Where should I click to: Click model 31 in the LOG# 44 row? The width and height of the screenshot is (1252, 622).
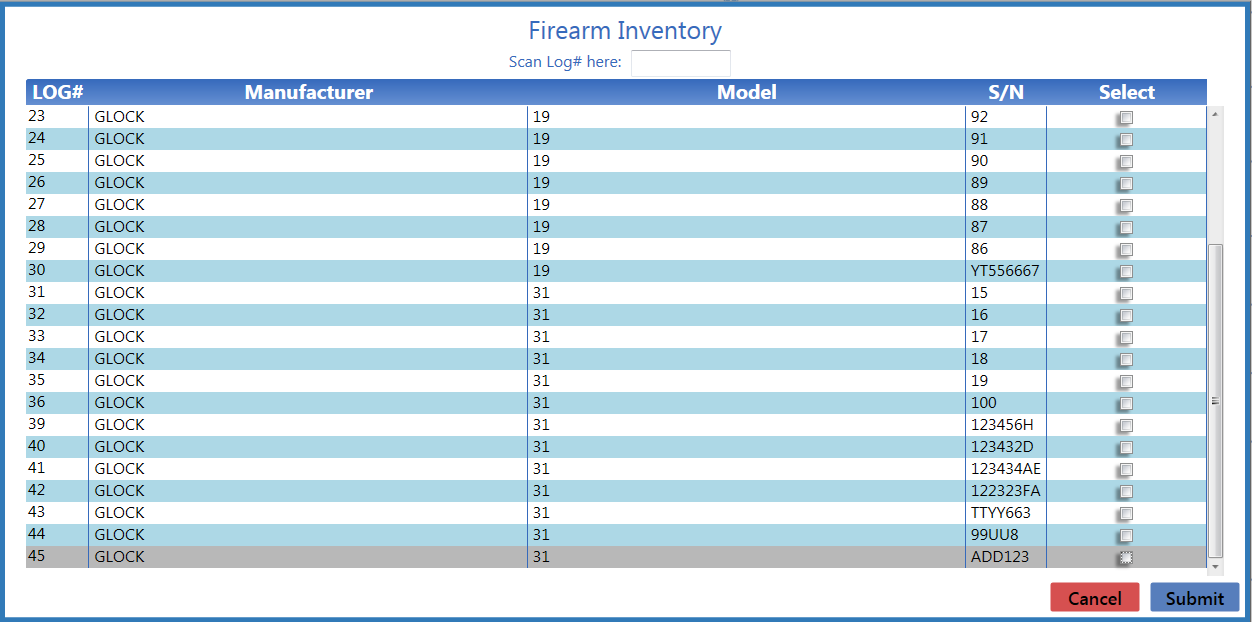pyautogui.click(x=541, y=535)
